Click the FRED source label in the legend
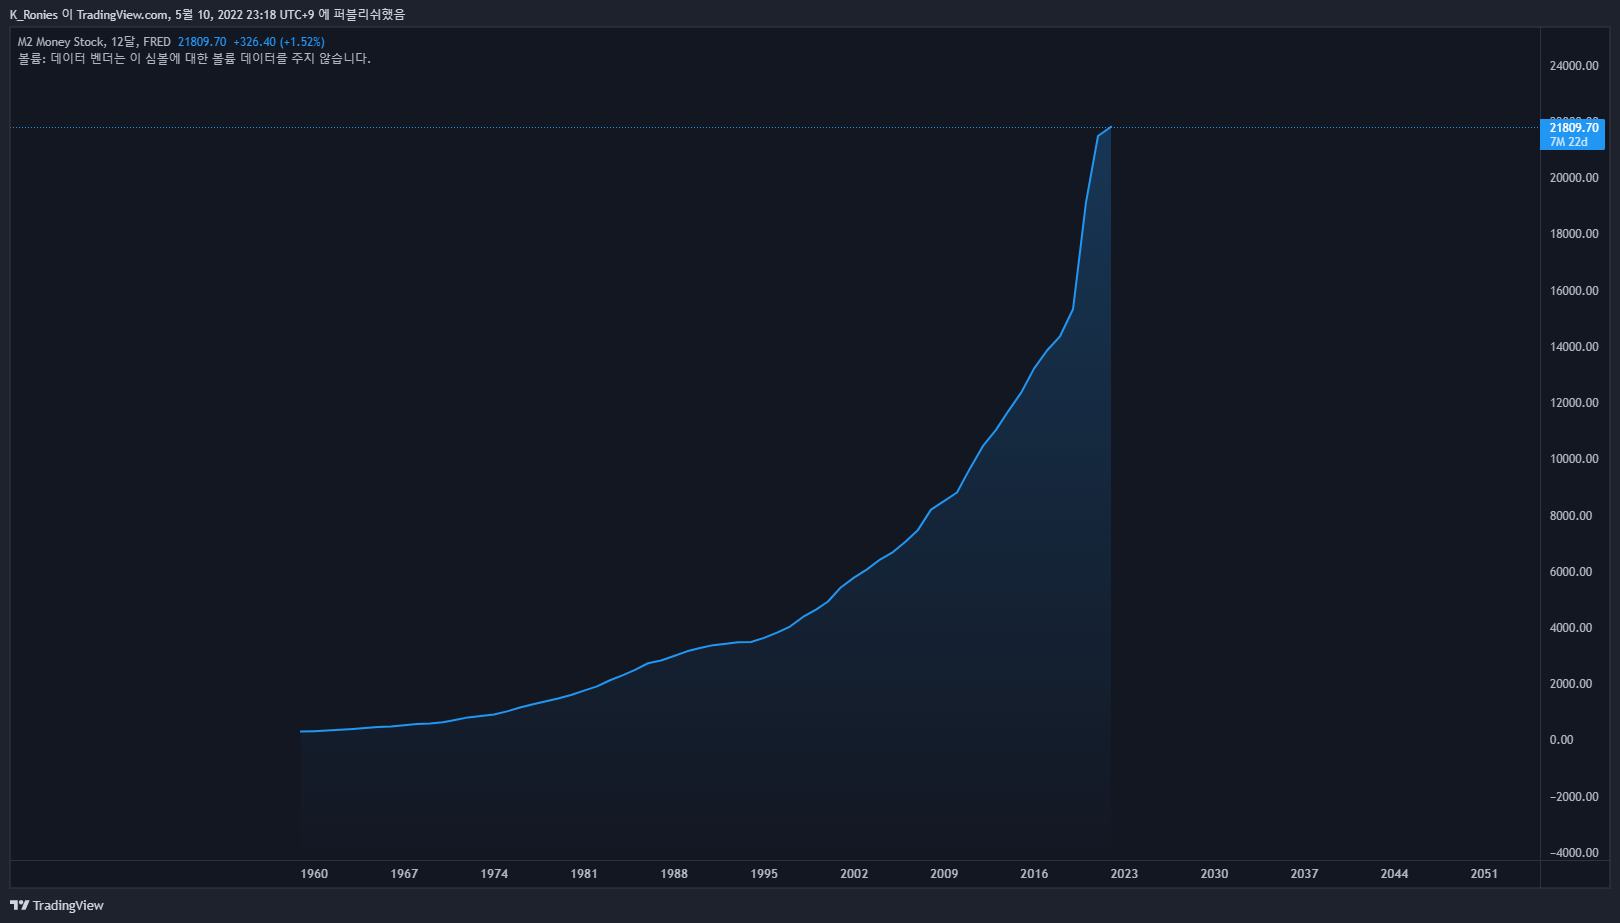 click(x=157, y=42)
